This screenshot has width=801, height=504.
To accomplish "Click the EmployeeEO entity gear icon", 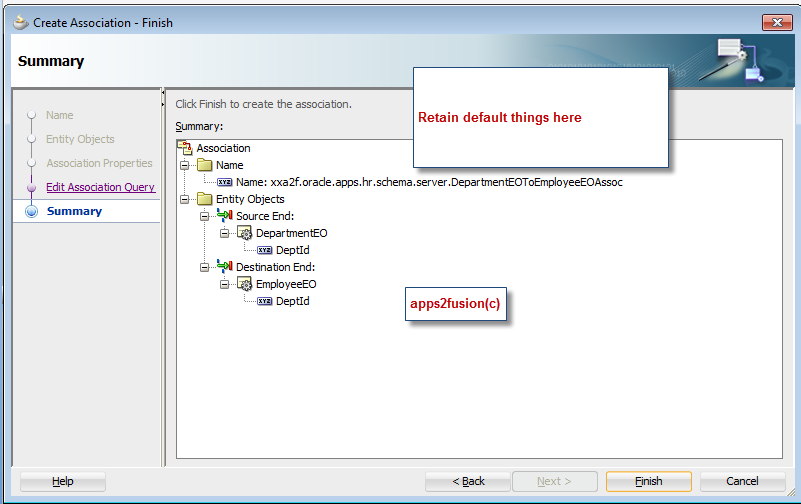I will 245,284.
